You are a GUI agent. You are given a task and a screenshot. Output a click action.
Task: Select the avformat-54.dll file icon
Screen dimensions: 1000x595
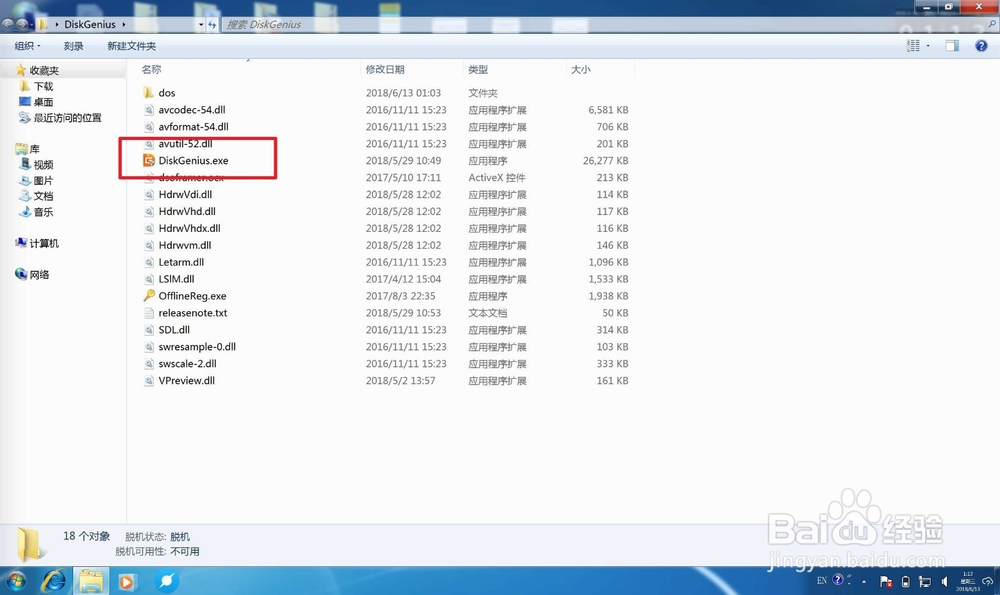point(149,127)
